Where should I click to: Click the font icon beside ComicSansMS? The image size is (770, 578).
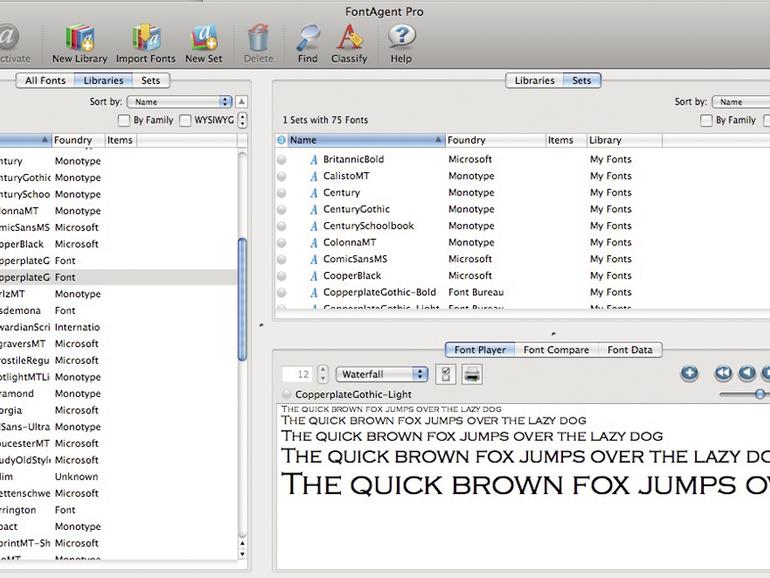point(314,259)
